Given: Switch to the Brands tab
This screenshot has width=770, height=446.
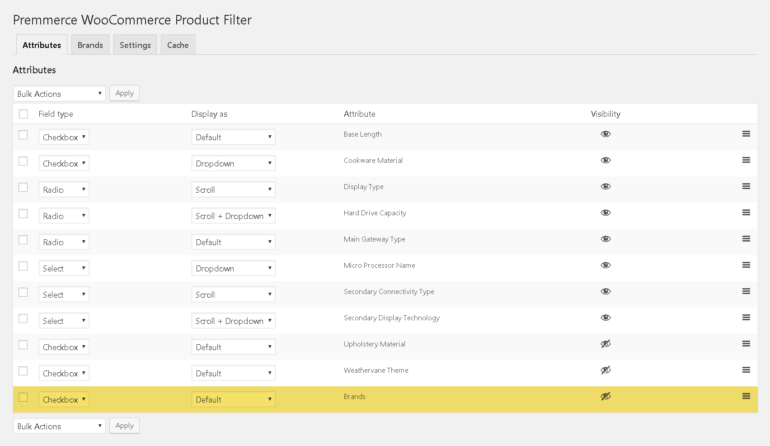Looking at the screenshot, I should (90, 45).
